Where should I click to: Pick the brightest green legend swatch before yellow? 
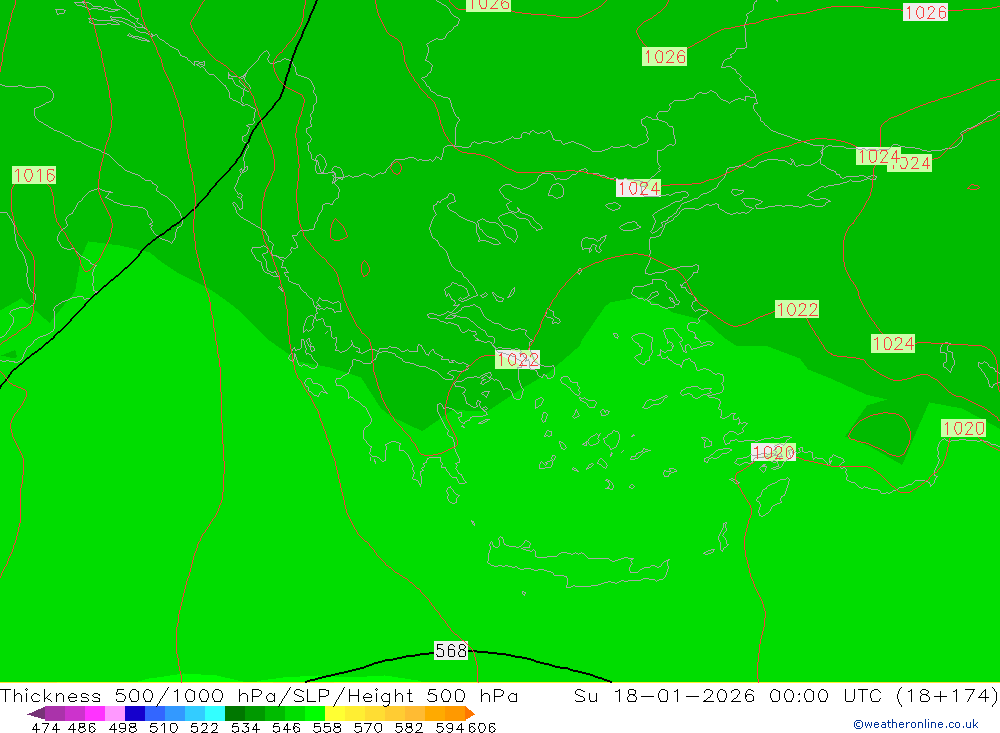315,713
